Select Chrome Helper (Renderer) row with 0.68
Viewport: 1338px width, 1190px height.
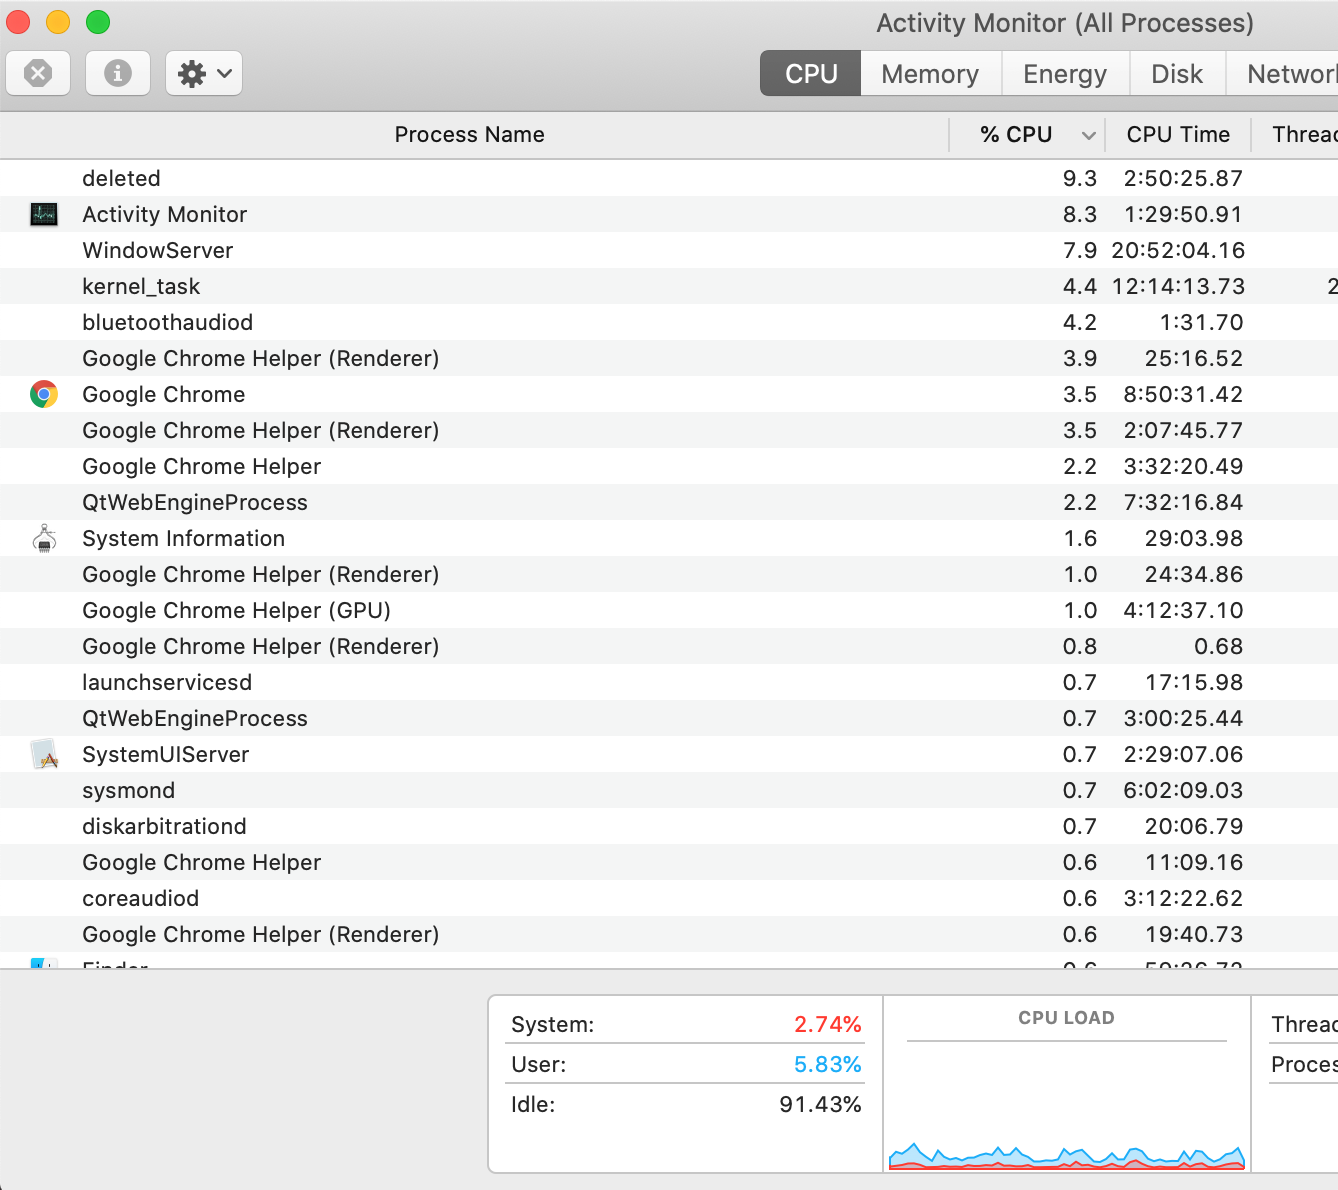pos(669,646)
